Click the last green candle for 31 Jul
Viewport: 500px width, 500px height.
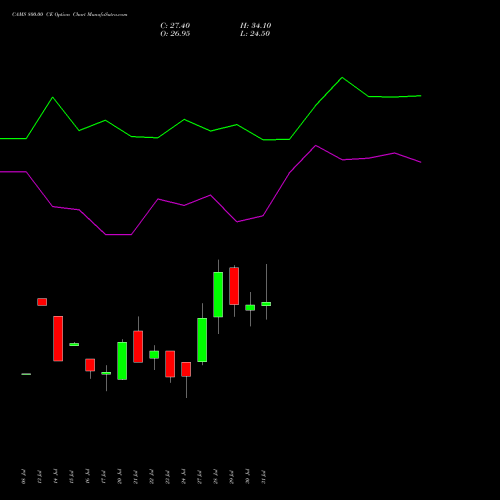pos(266,304)
